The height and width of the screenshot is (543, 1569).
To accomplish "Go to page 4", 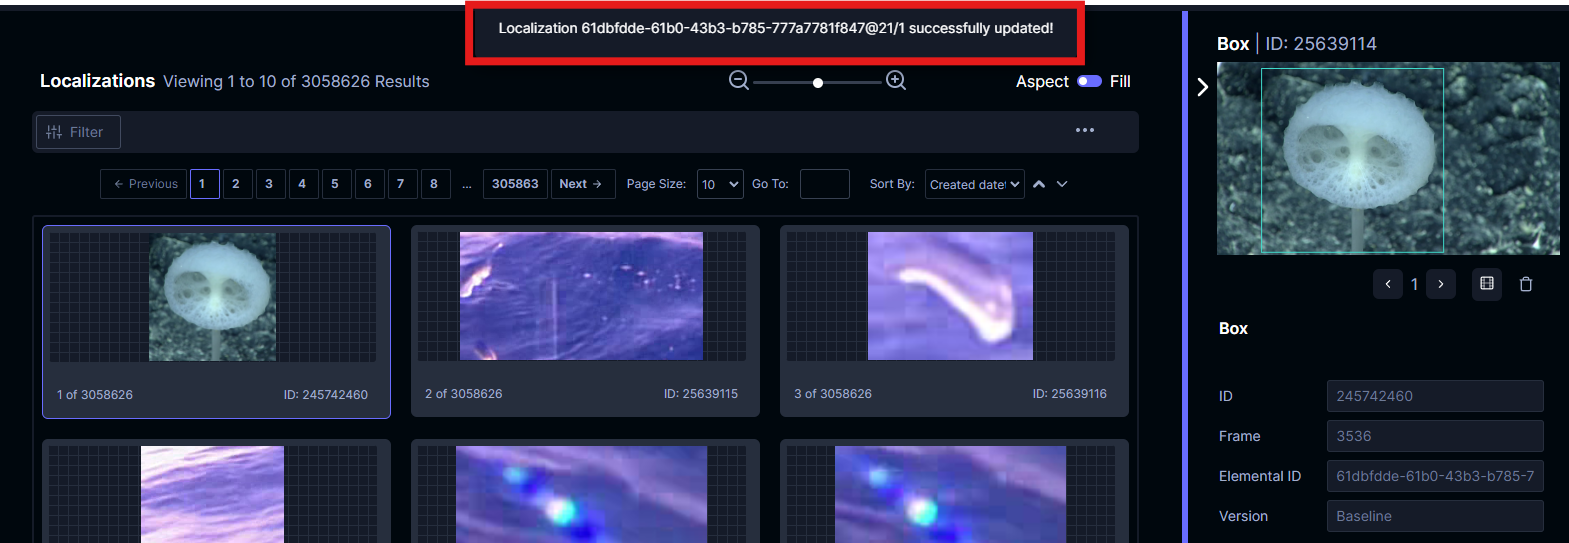I will [303, 184].
